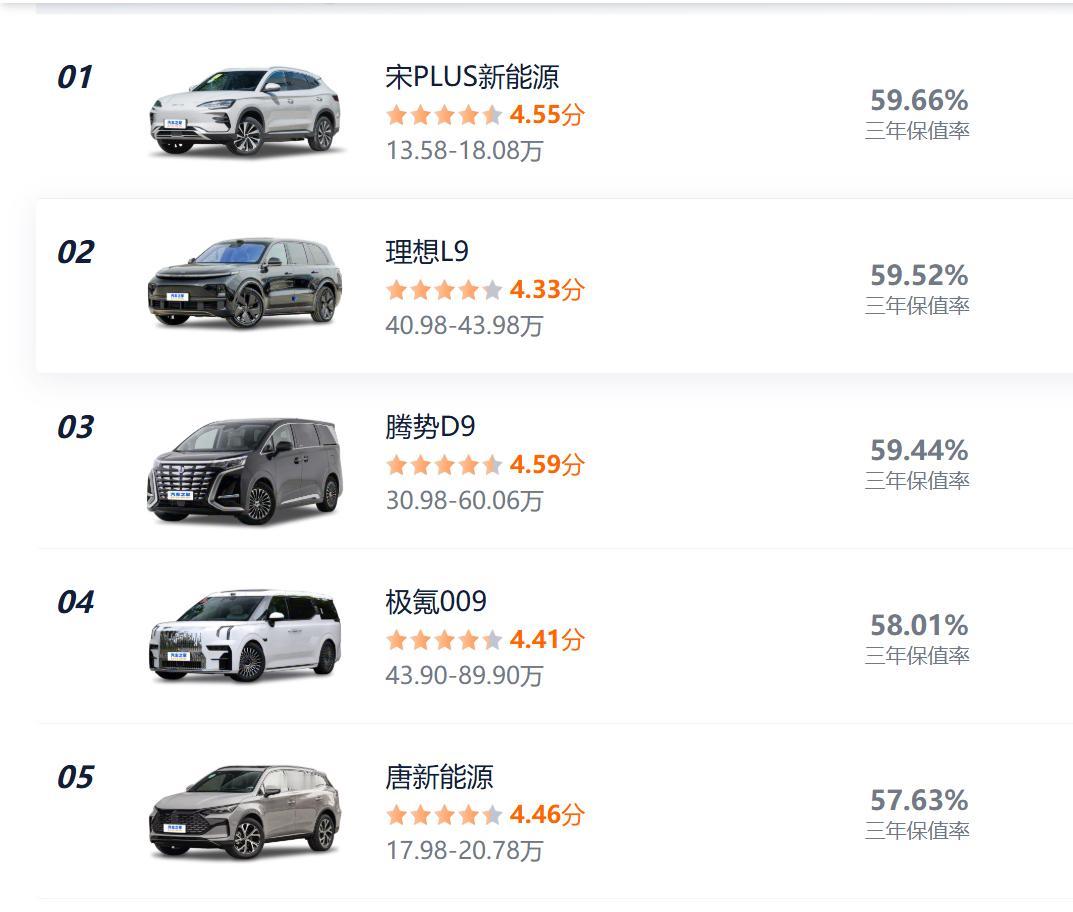Click the 13.58-18.08万 price range
The width and height of the screenshot is (1073, 912).
pos(464,151)
